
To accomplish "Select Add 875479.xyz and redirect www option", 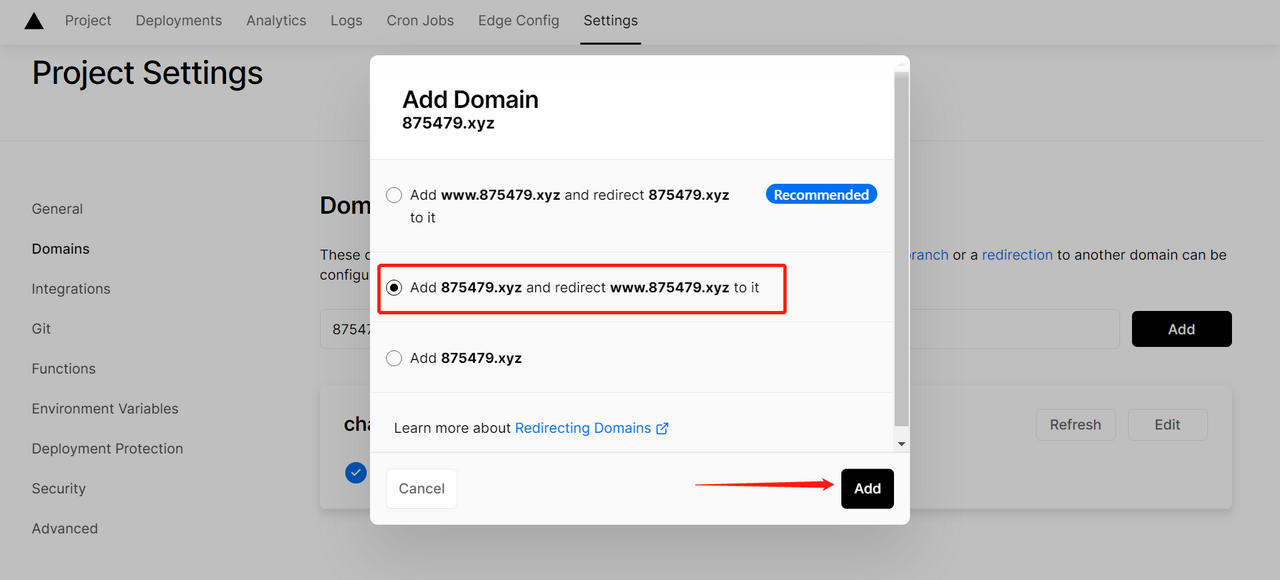I will tap(394, 288).
